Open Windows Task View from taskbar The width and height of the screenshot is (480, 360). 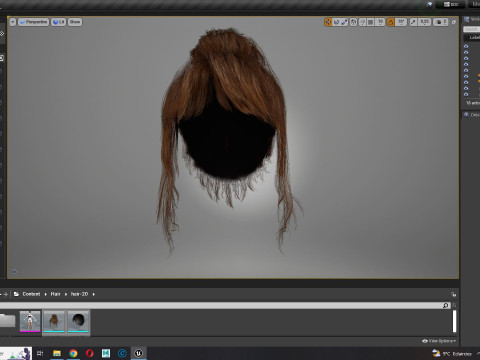pyautogui.click(x=40, y=353)
